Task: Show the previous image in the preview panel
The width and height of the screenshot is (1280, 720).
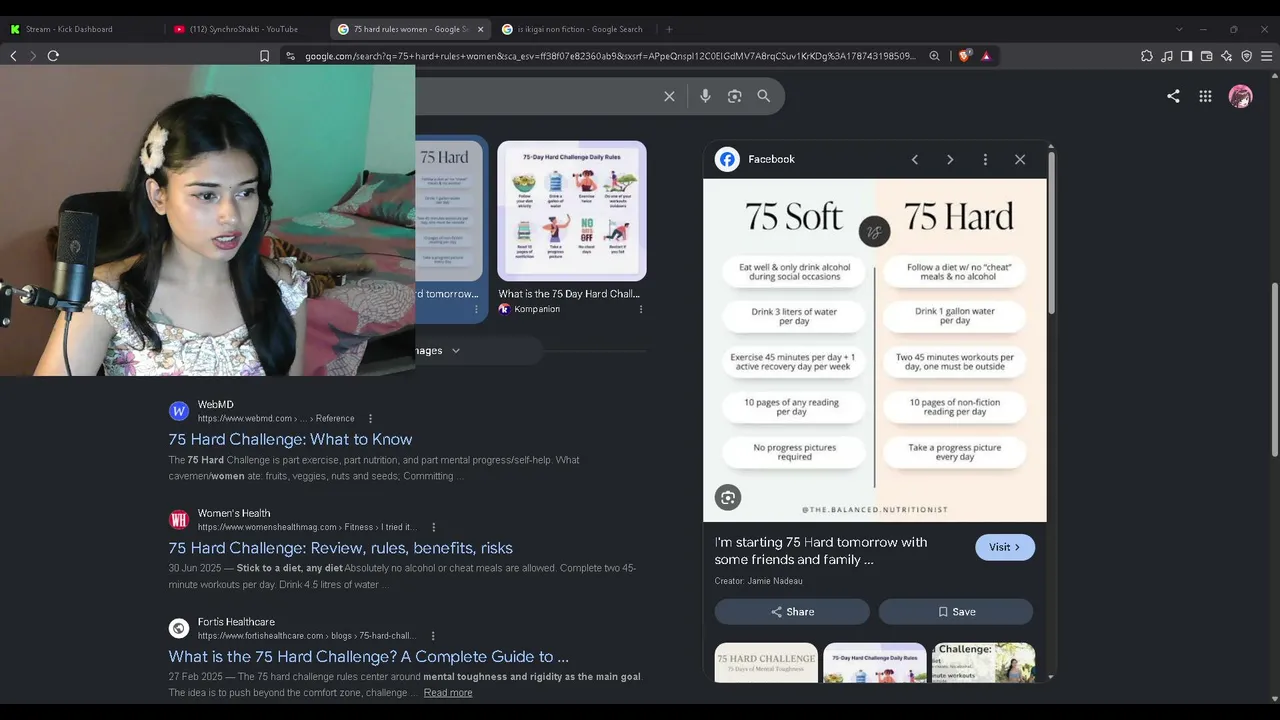Action: [914, 159]
